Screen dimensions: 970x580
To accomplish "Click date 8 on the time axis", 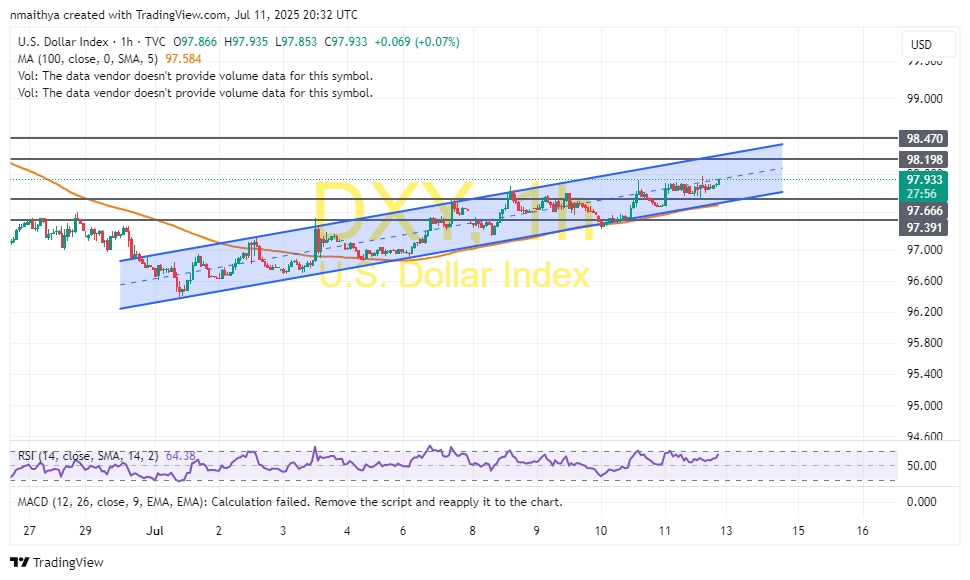I will (473, 531).
